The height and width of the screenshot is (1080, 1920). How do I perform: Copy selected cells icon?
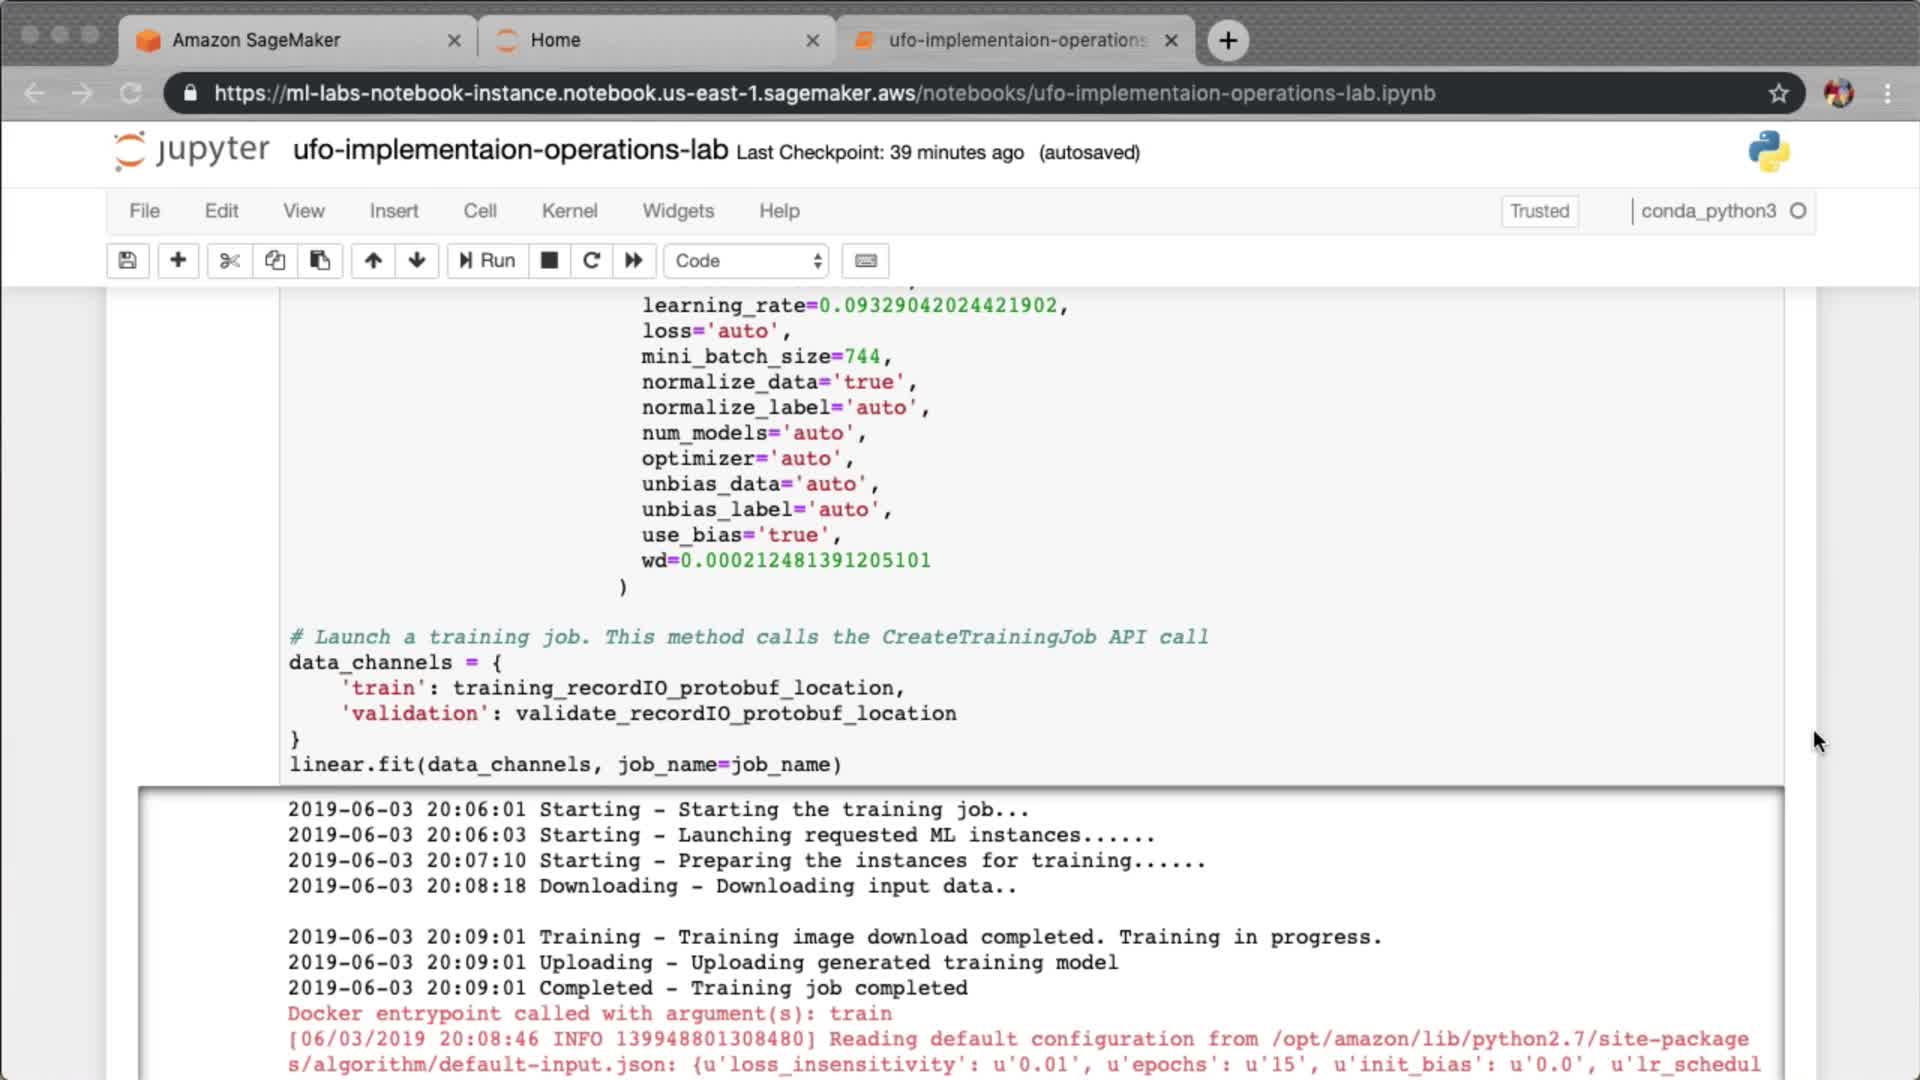[x=275, y=261]
